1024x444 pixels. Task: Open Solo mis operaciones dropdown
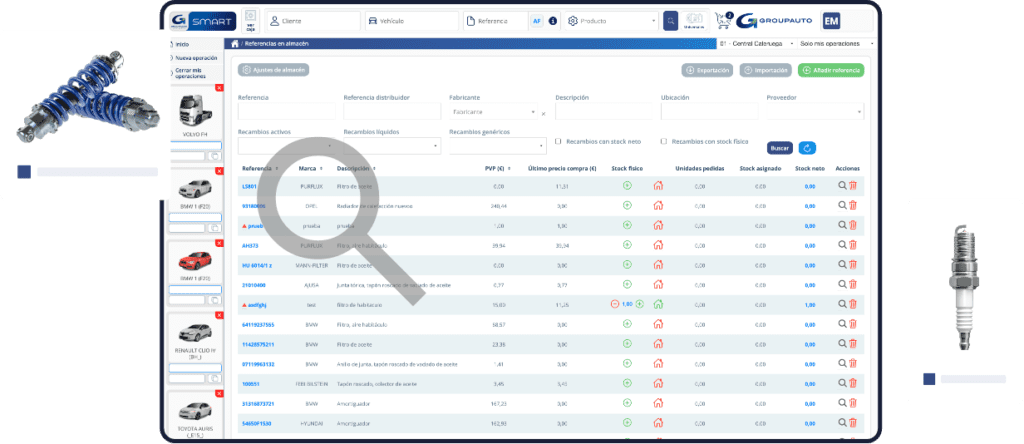coord(829,44)
